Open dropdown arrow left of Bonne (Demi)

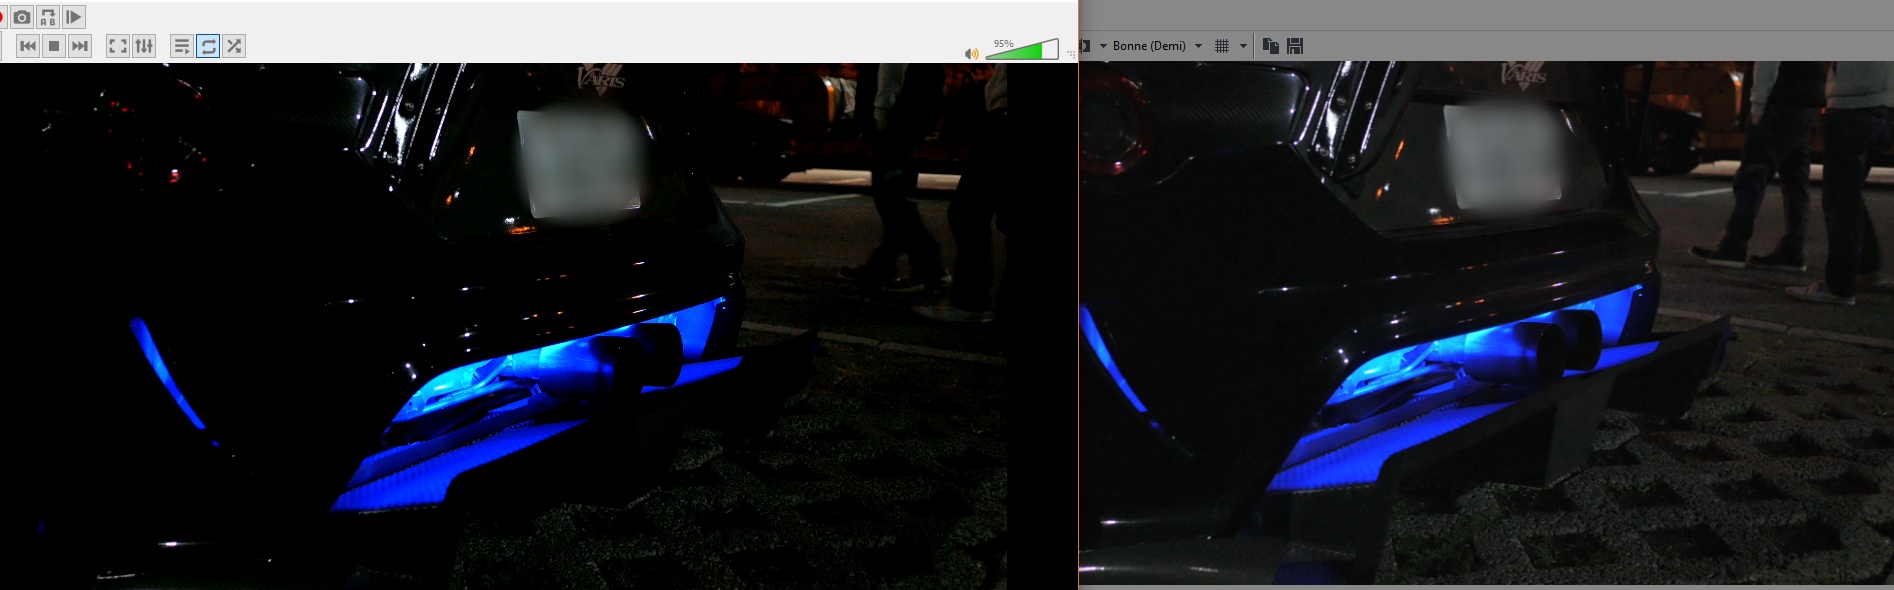pos(1103,46)
